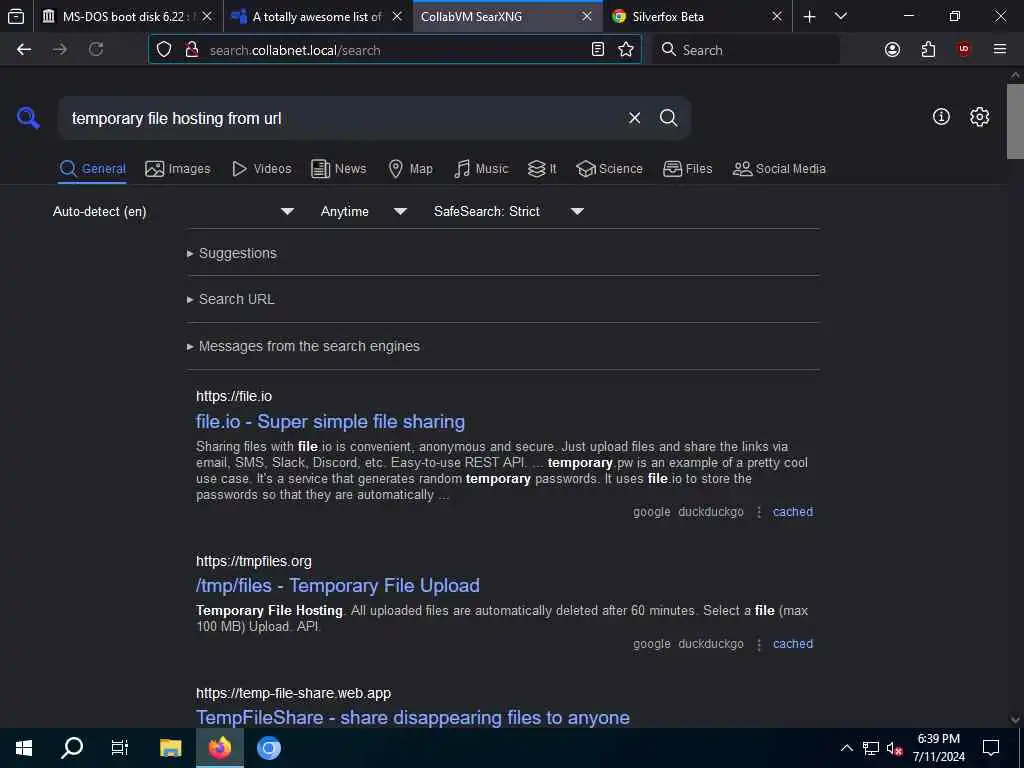Open the notification center icon
This screenshot has height=768, width=1024.
[991, 748]
